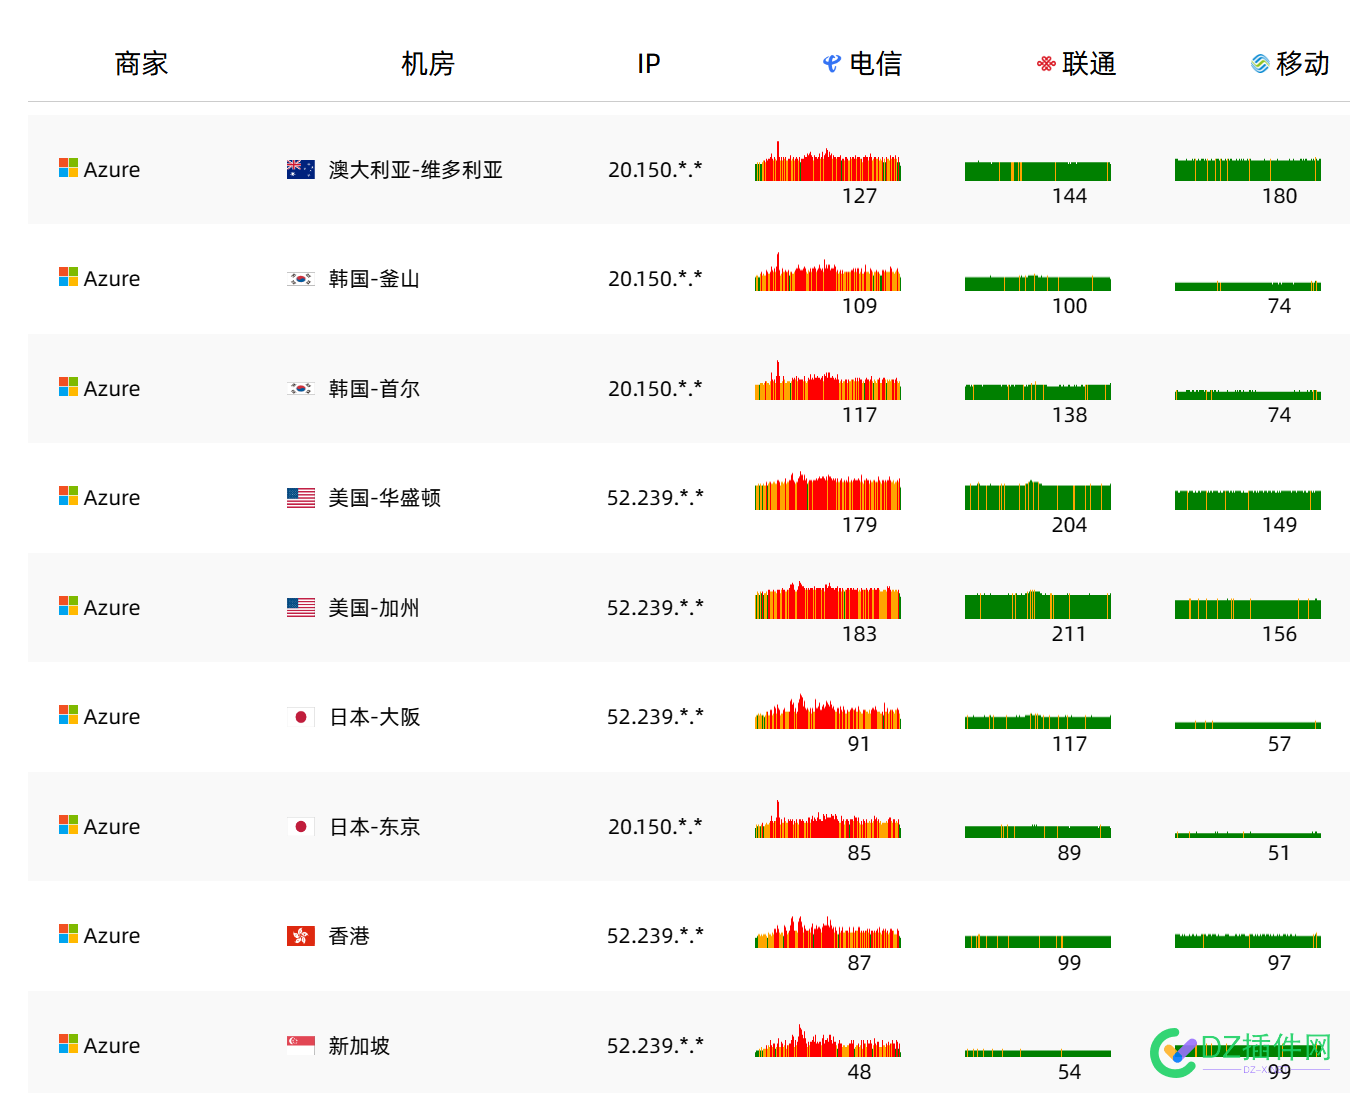Viewport: 1350px width, 1093px height.
Task: Click the 电信 value 48 for 新加坡
Action: click(859, 1072)
